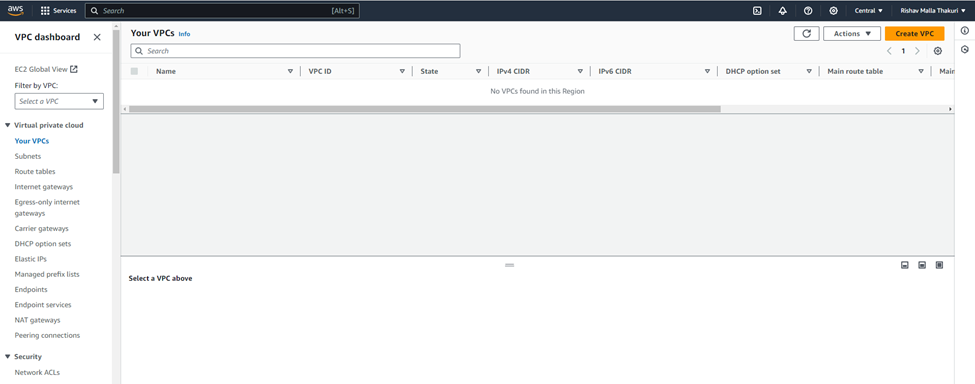Open the Actions dropdown
The image size is (975, 384).
tap(852, 34)
